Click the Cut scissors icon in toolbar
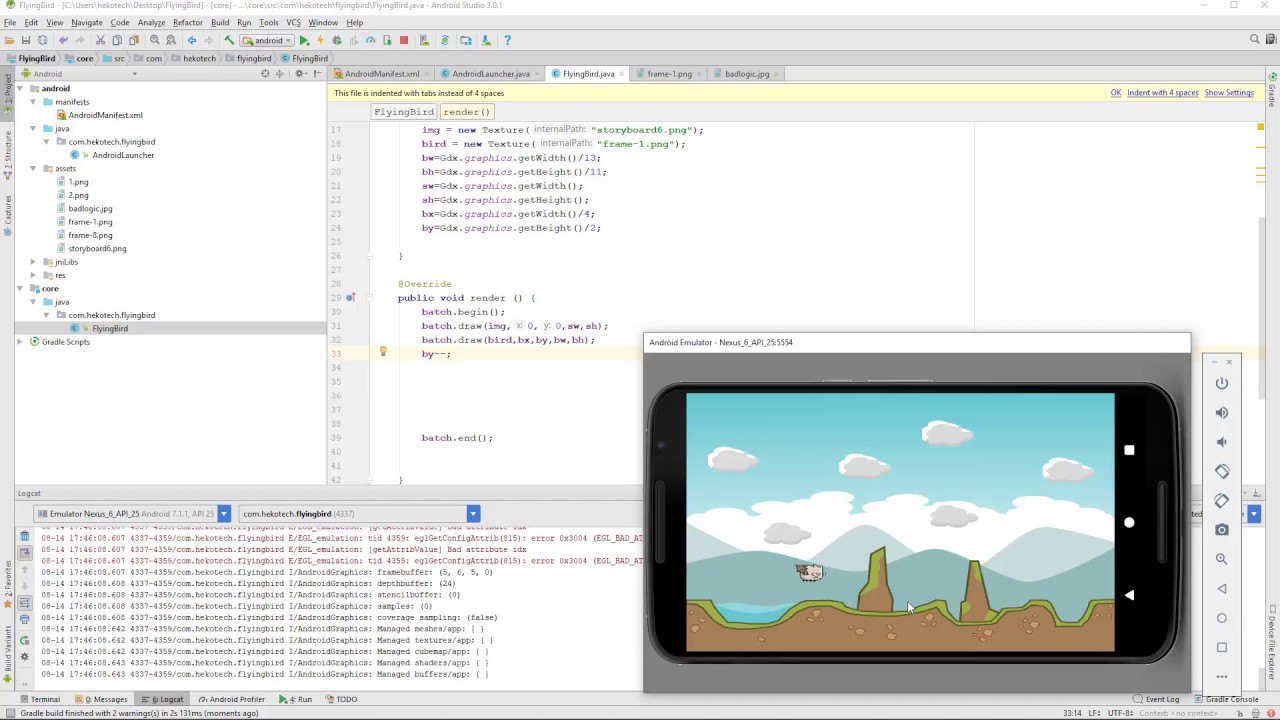The width and height of the screenshot is (1280, 720). pyautogui.click(x=100, y=40)
